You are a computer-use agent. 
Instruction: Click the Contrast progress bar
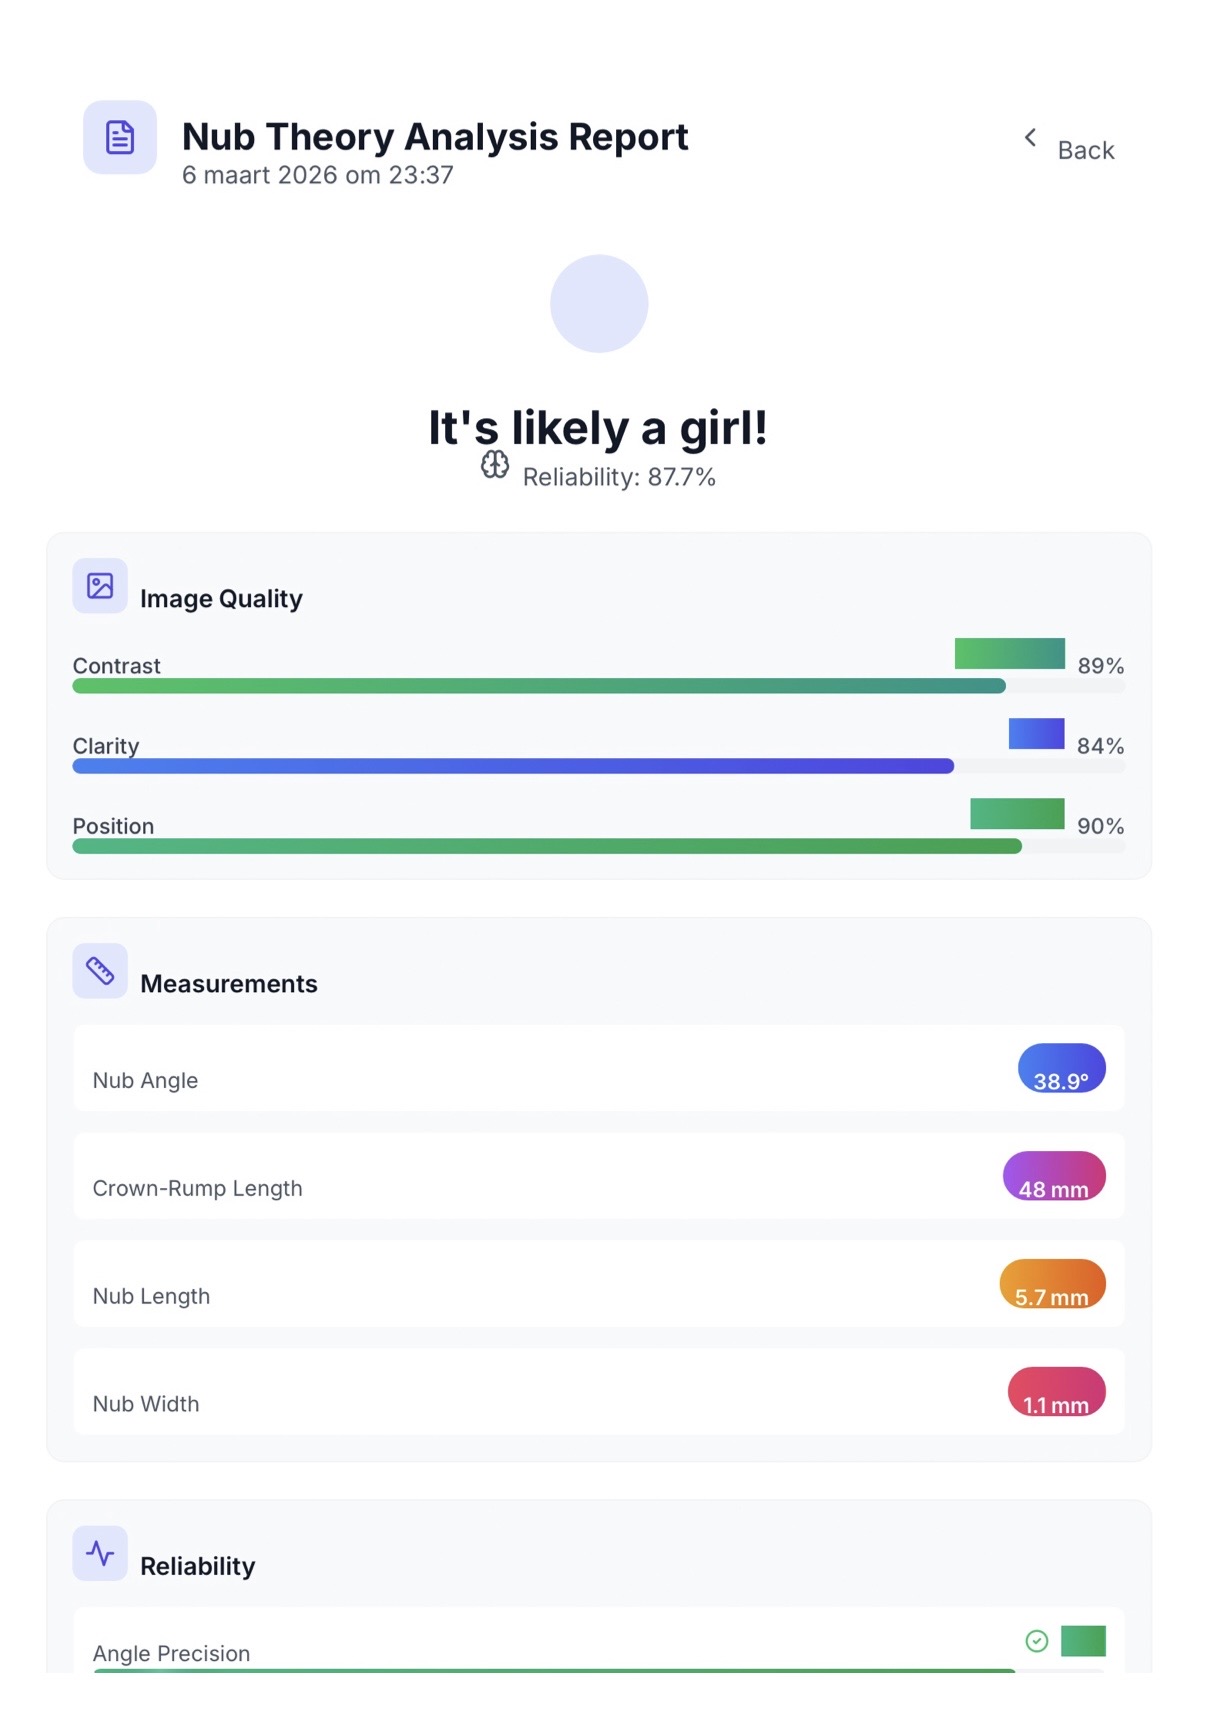tap(540, 686)
